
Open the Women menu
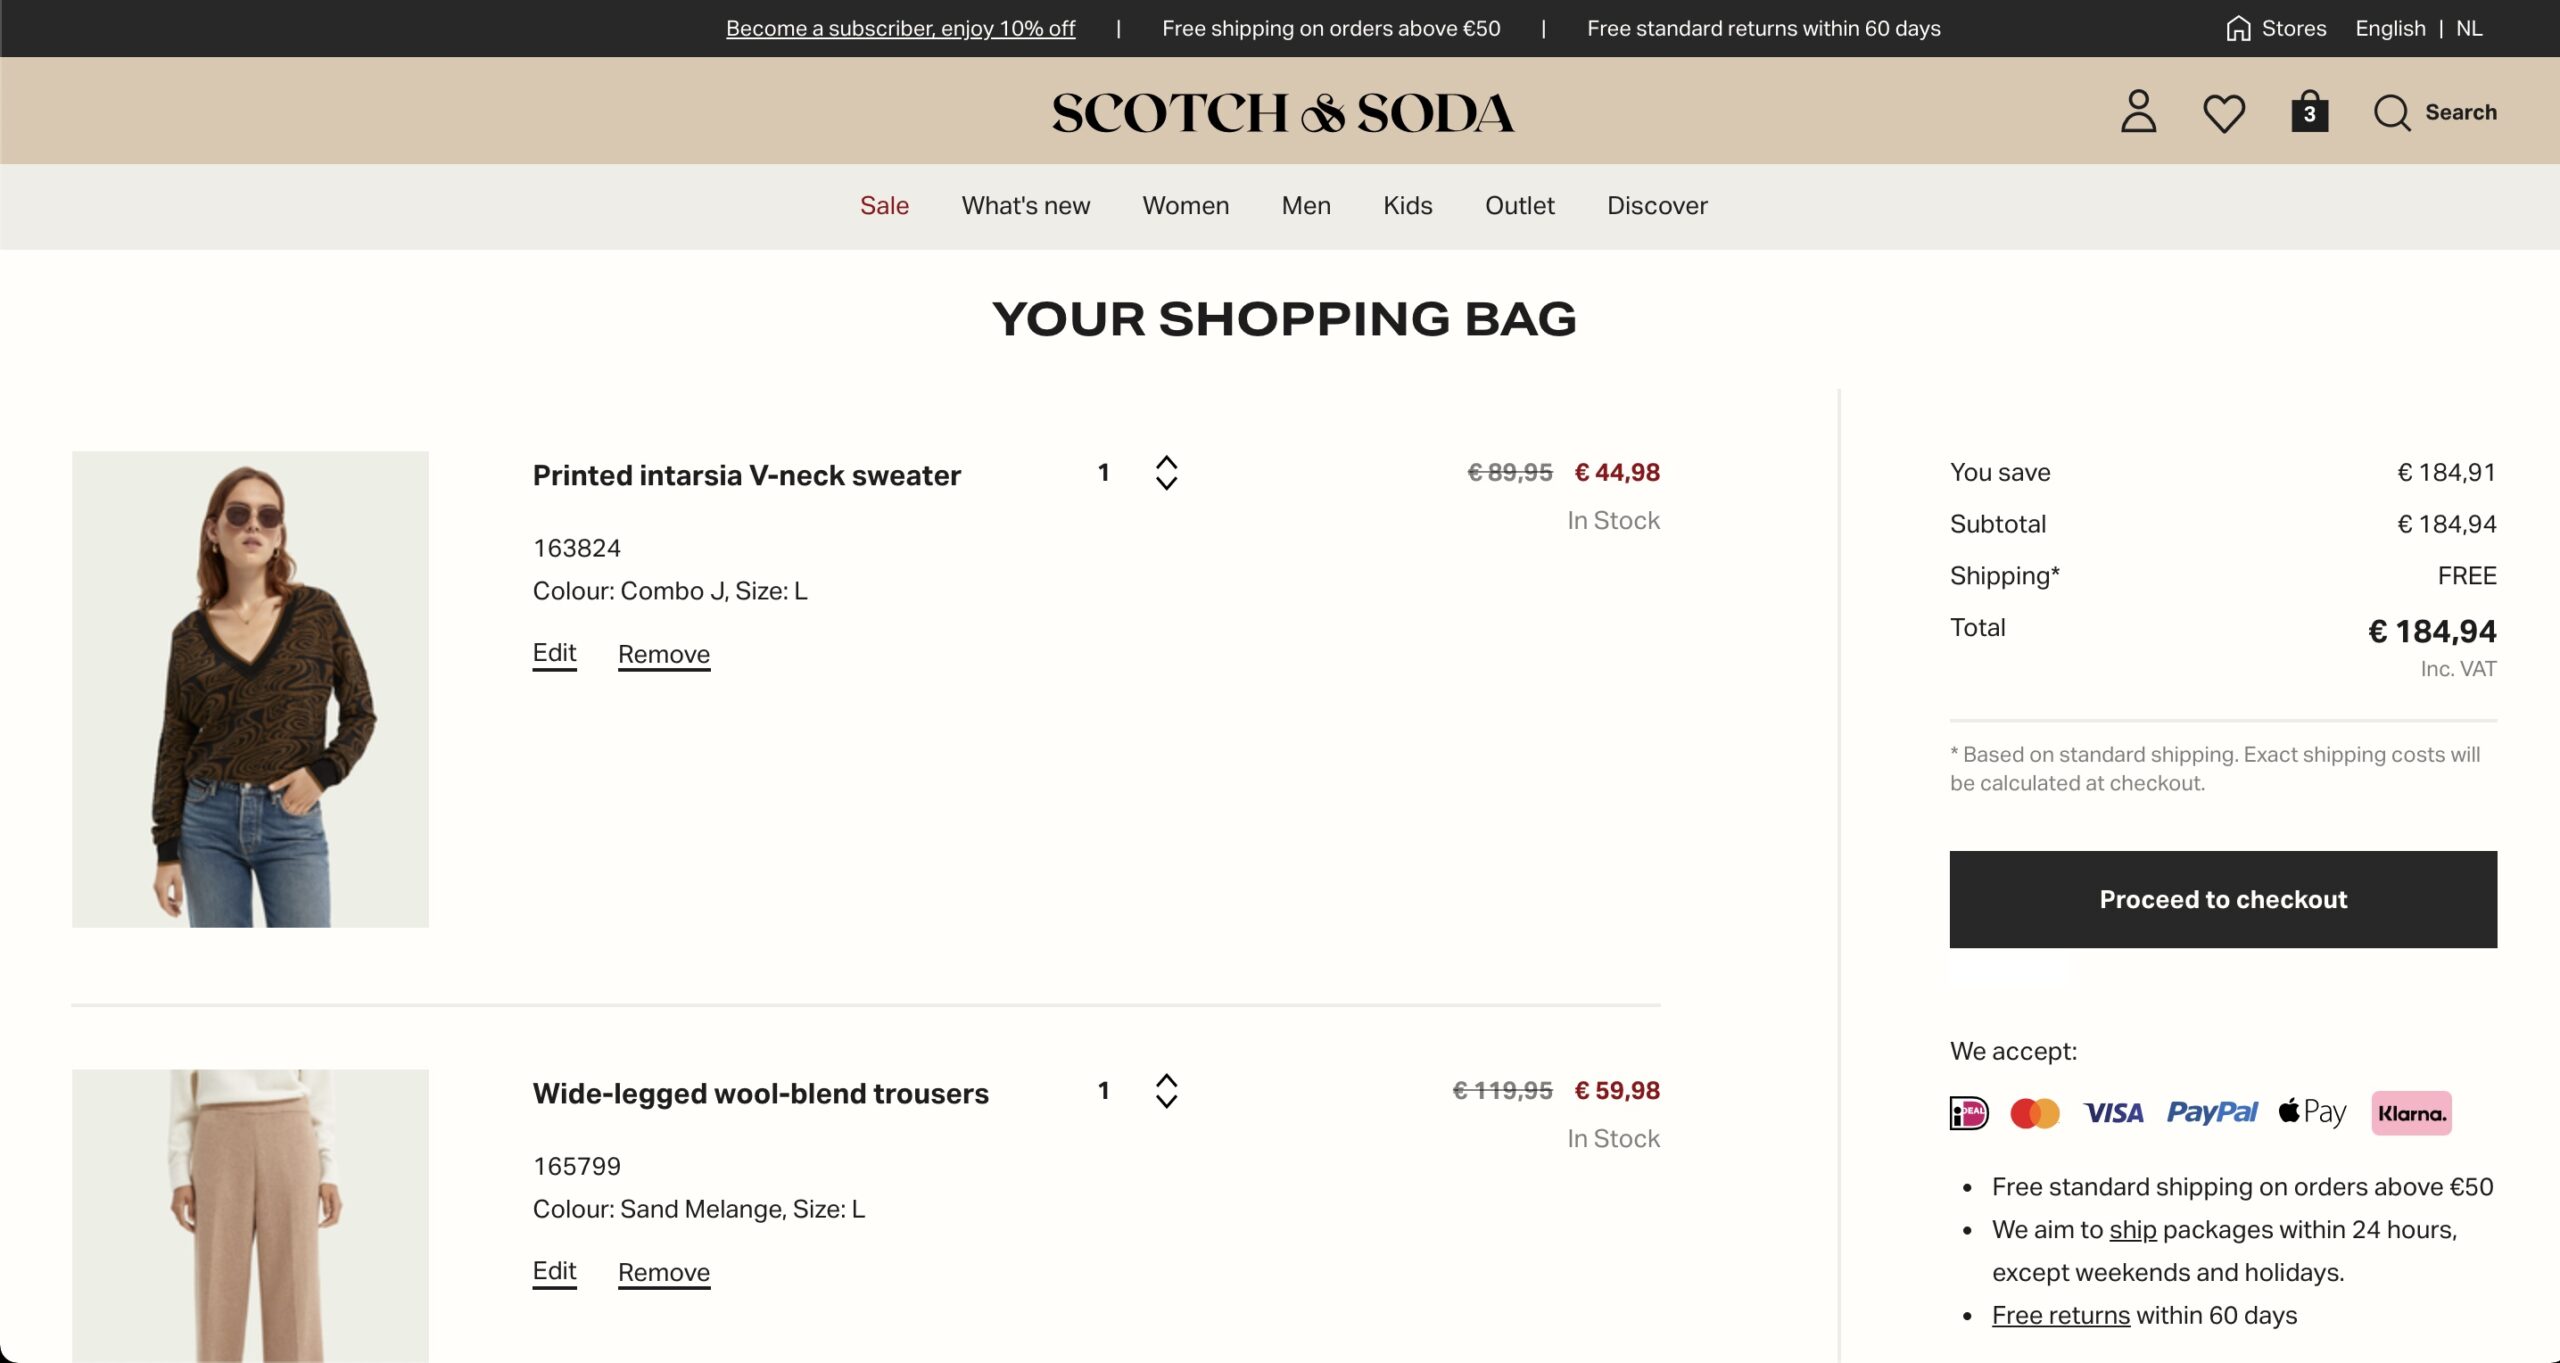click(x=1185, y=206)
